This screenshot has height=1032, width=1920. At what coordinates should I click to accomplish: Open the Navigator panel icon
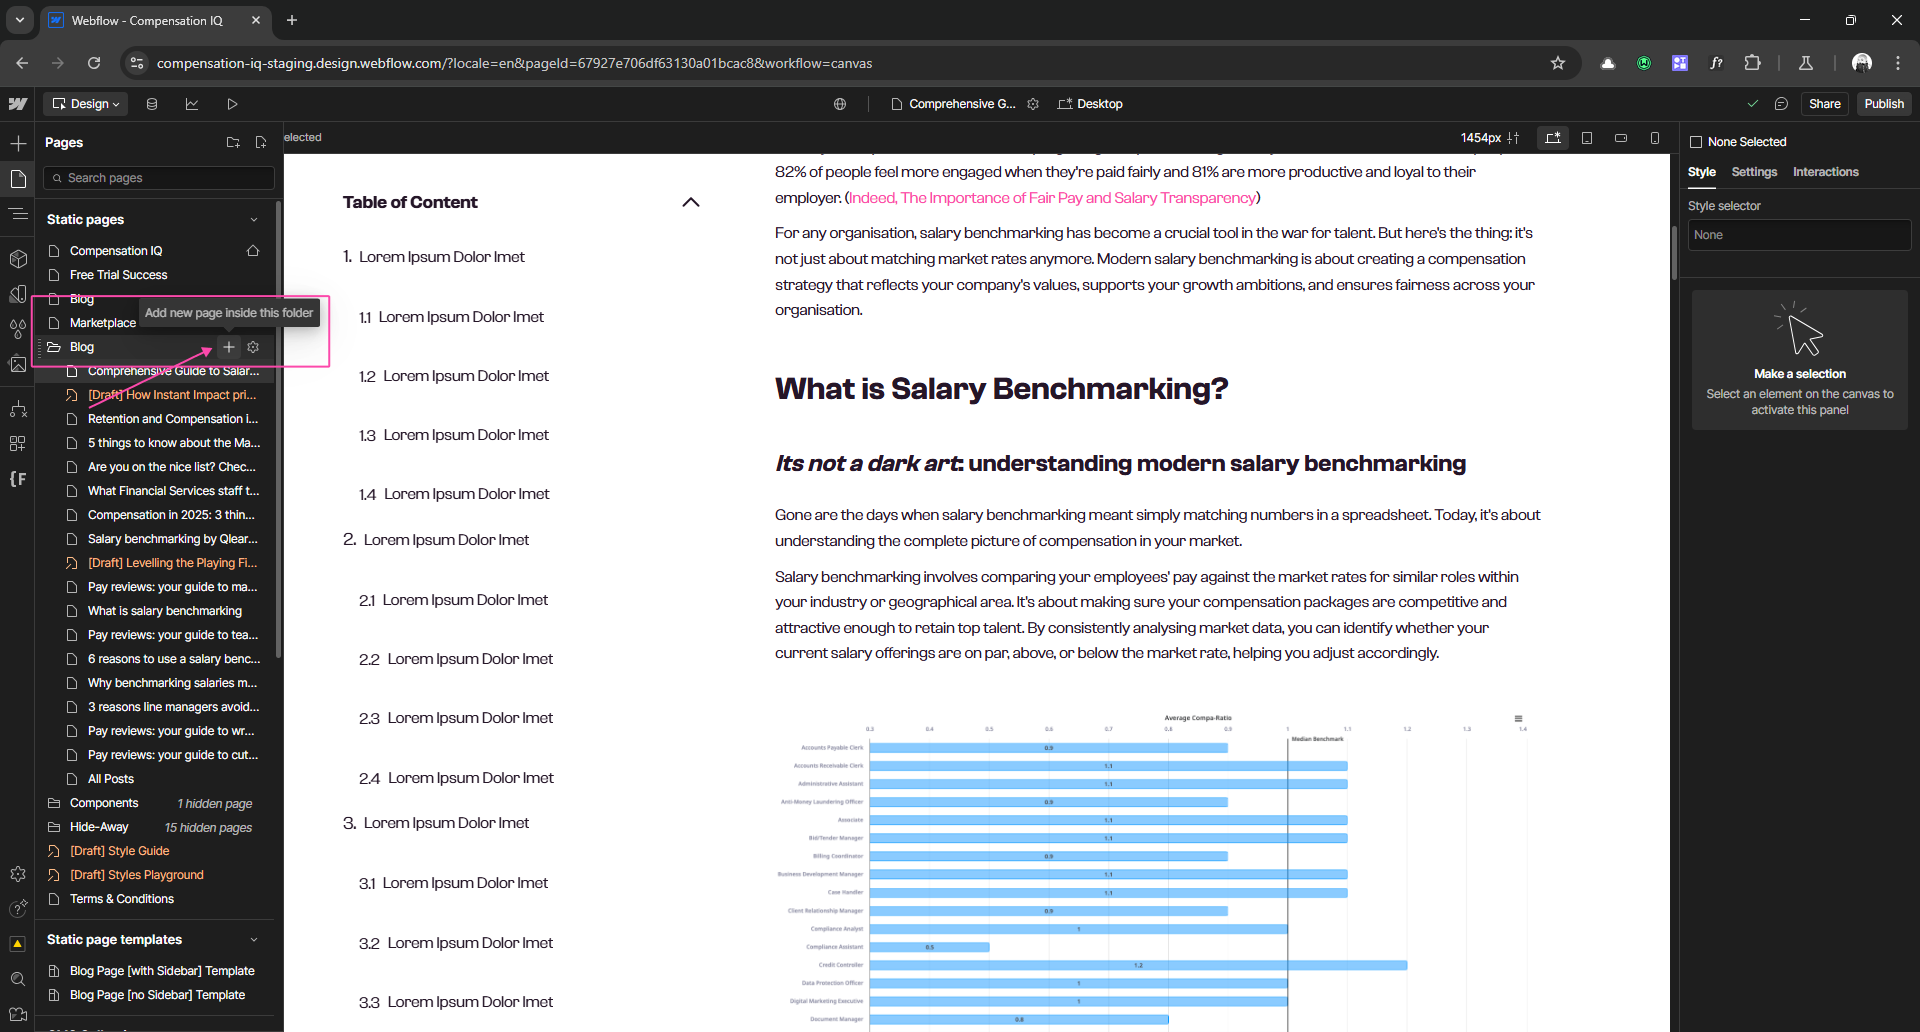(x=18, y=214)
